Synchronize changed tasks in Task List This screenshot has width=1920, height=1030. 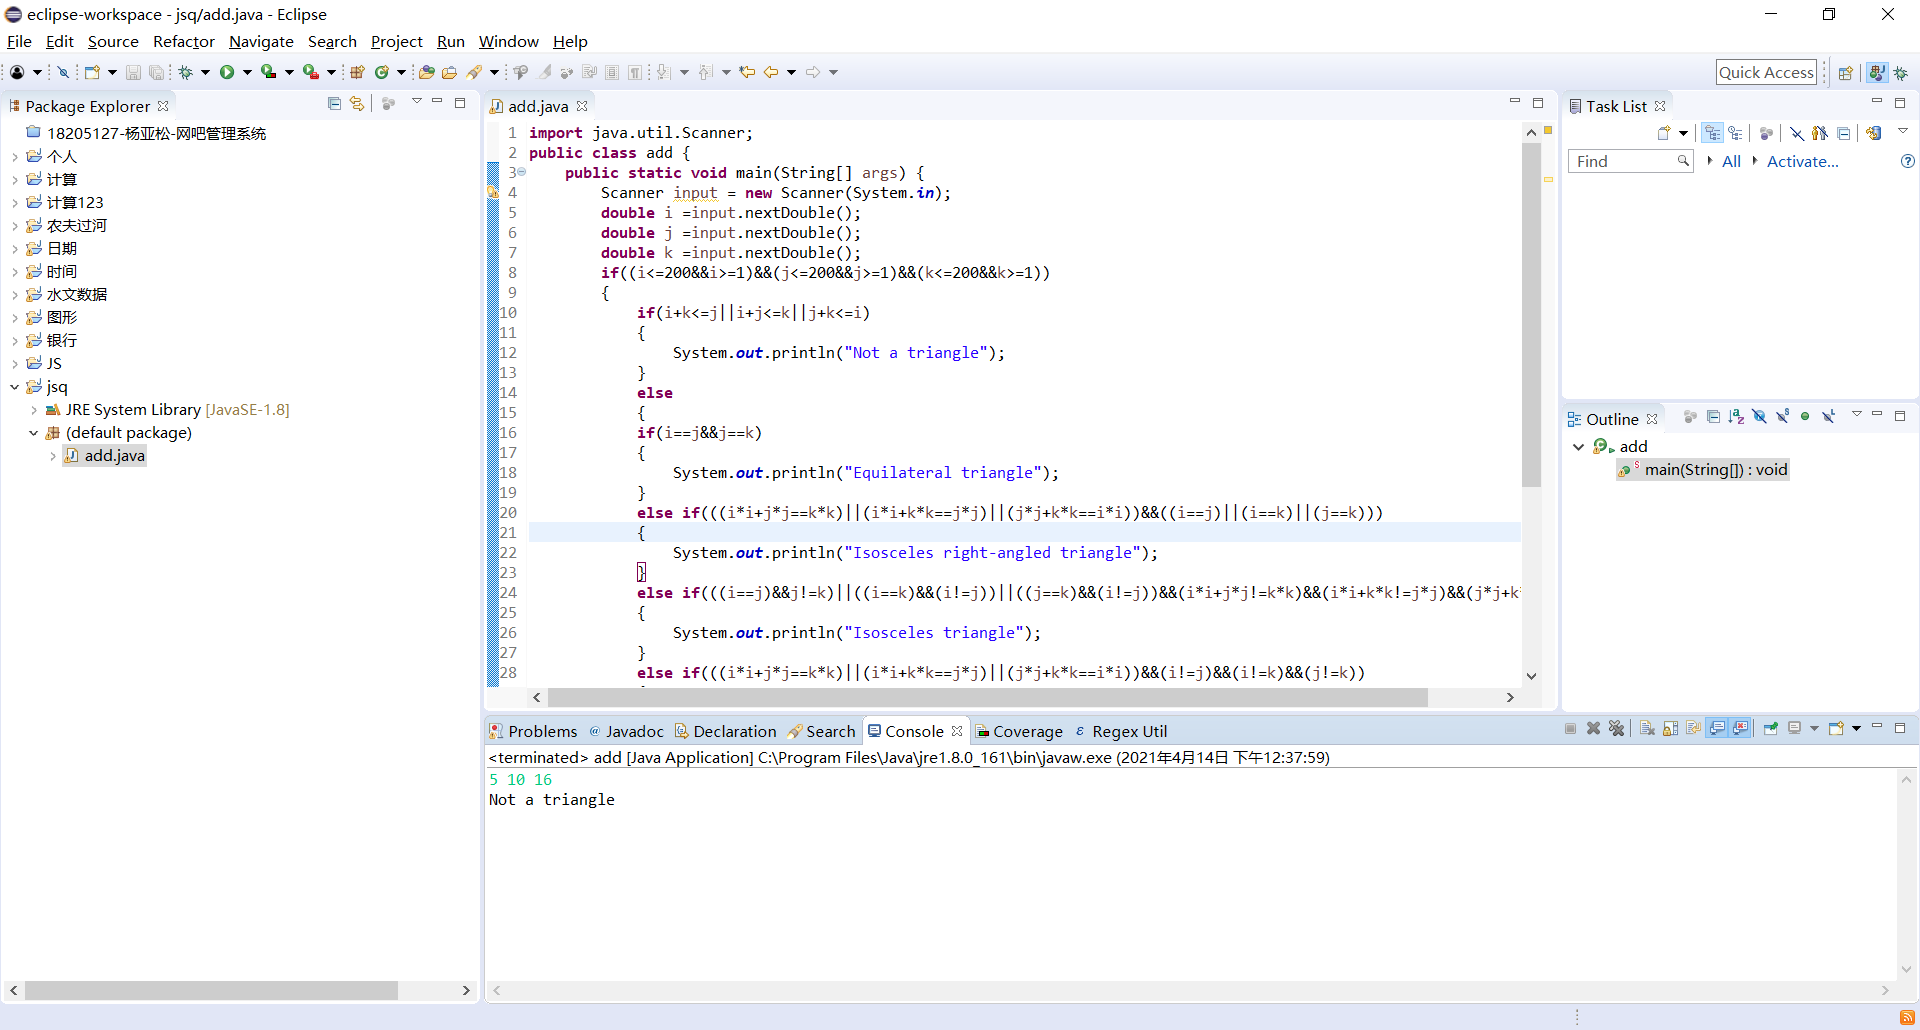tap(1874, 133)
